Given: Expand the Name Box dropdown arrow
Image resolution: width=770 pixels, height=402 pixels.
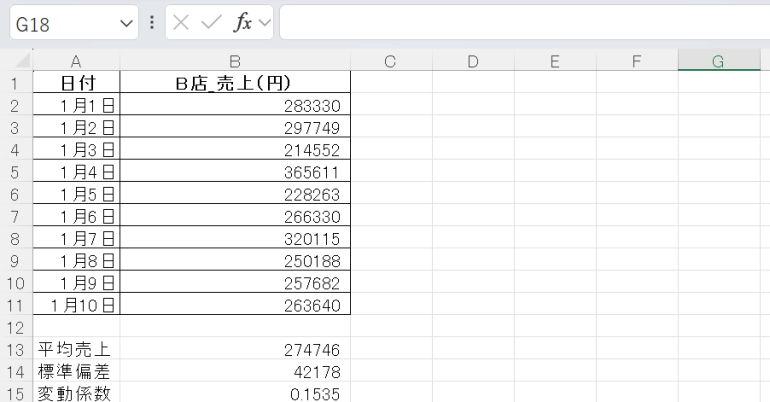Looking at the screenshot, I should tap(126, 23).
